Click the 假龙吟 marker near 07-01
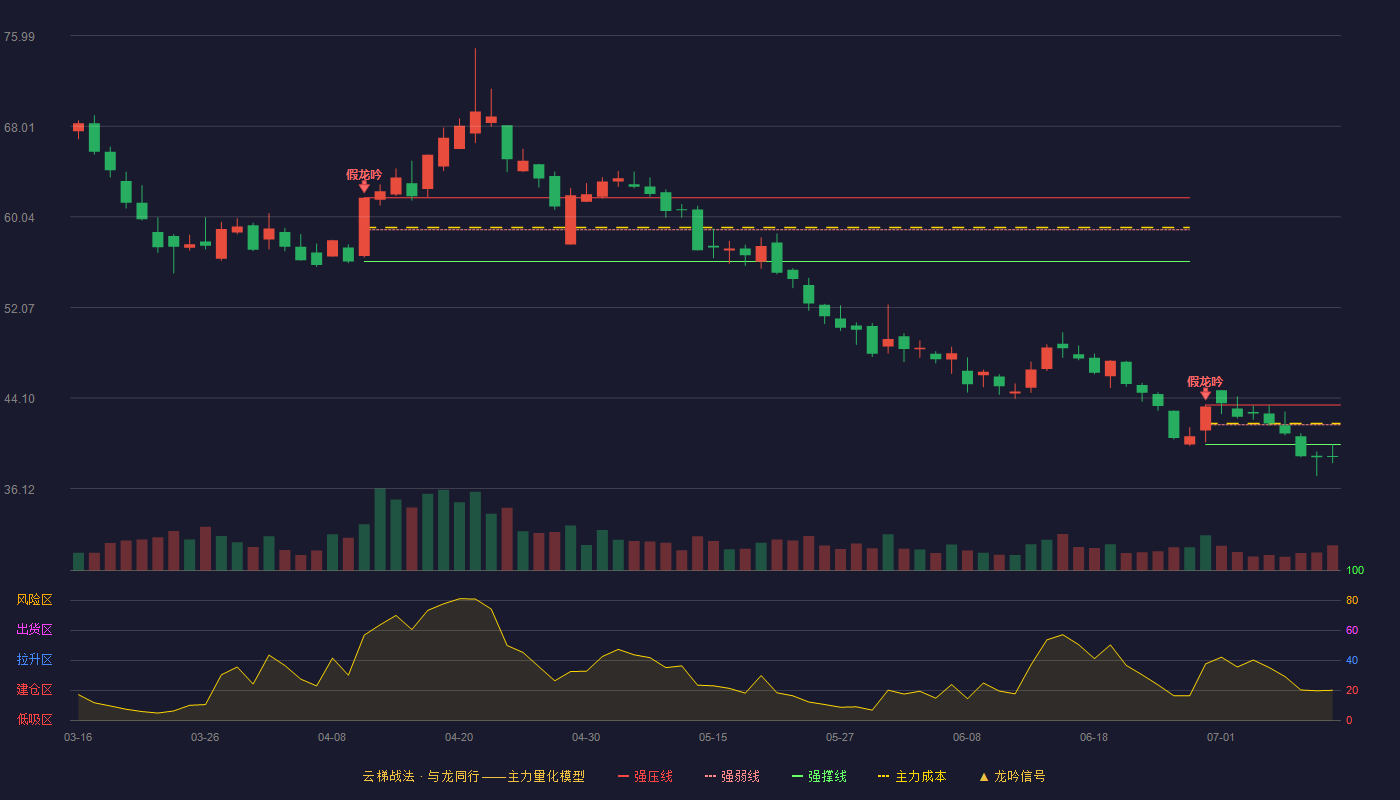Screen dimensions: 1400x800 pyautogui.click(x=1205, y=388)
